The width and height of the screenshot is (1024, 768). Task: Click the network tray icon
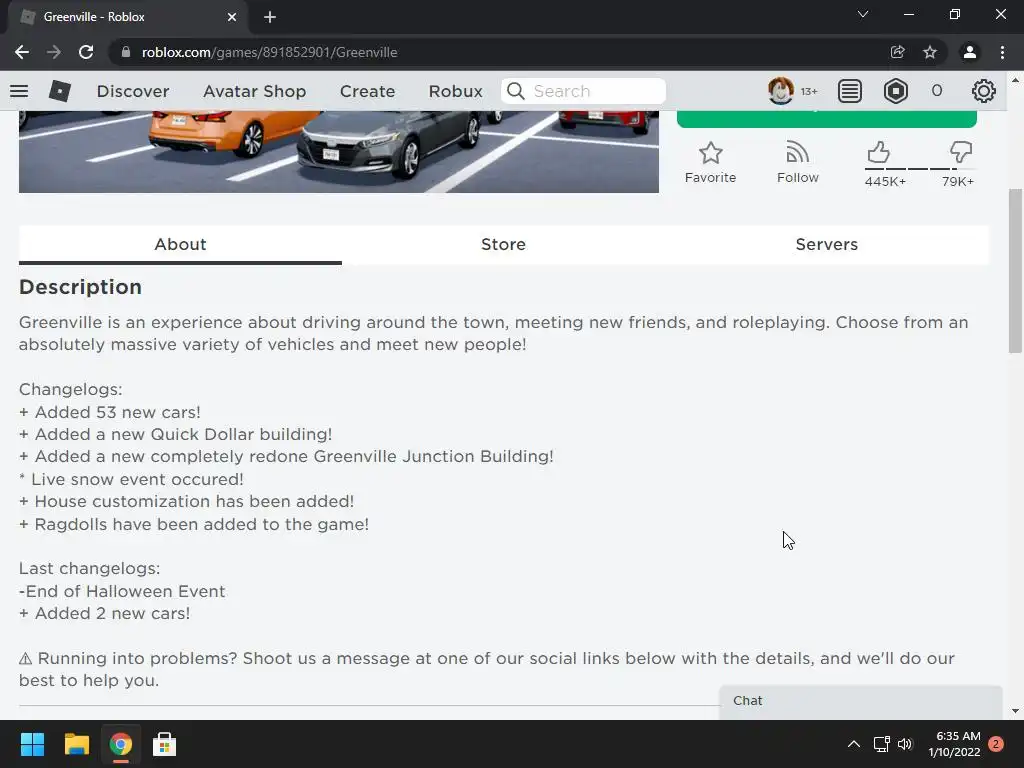click(882, 744)
